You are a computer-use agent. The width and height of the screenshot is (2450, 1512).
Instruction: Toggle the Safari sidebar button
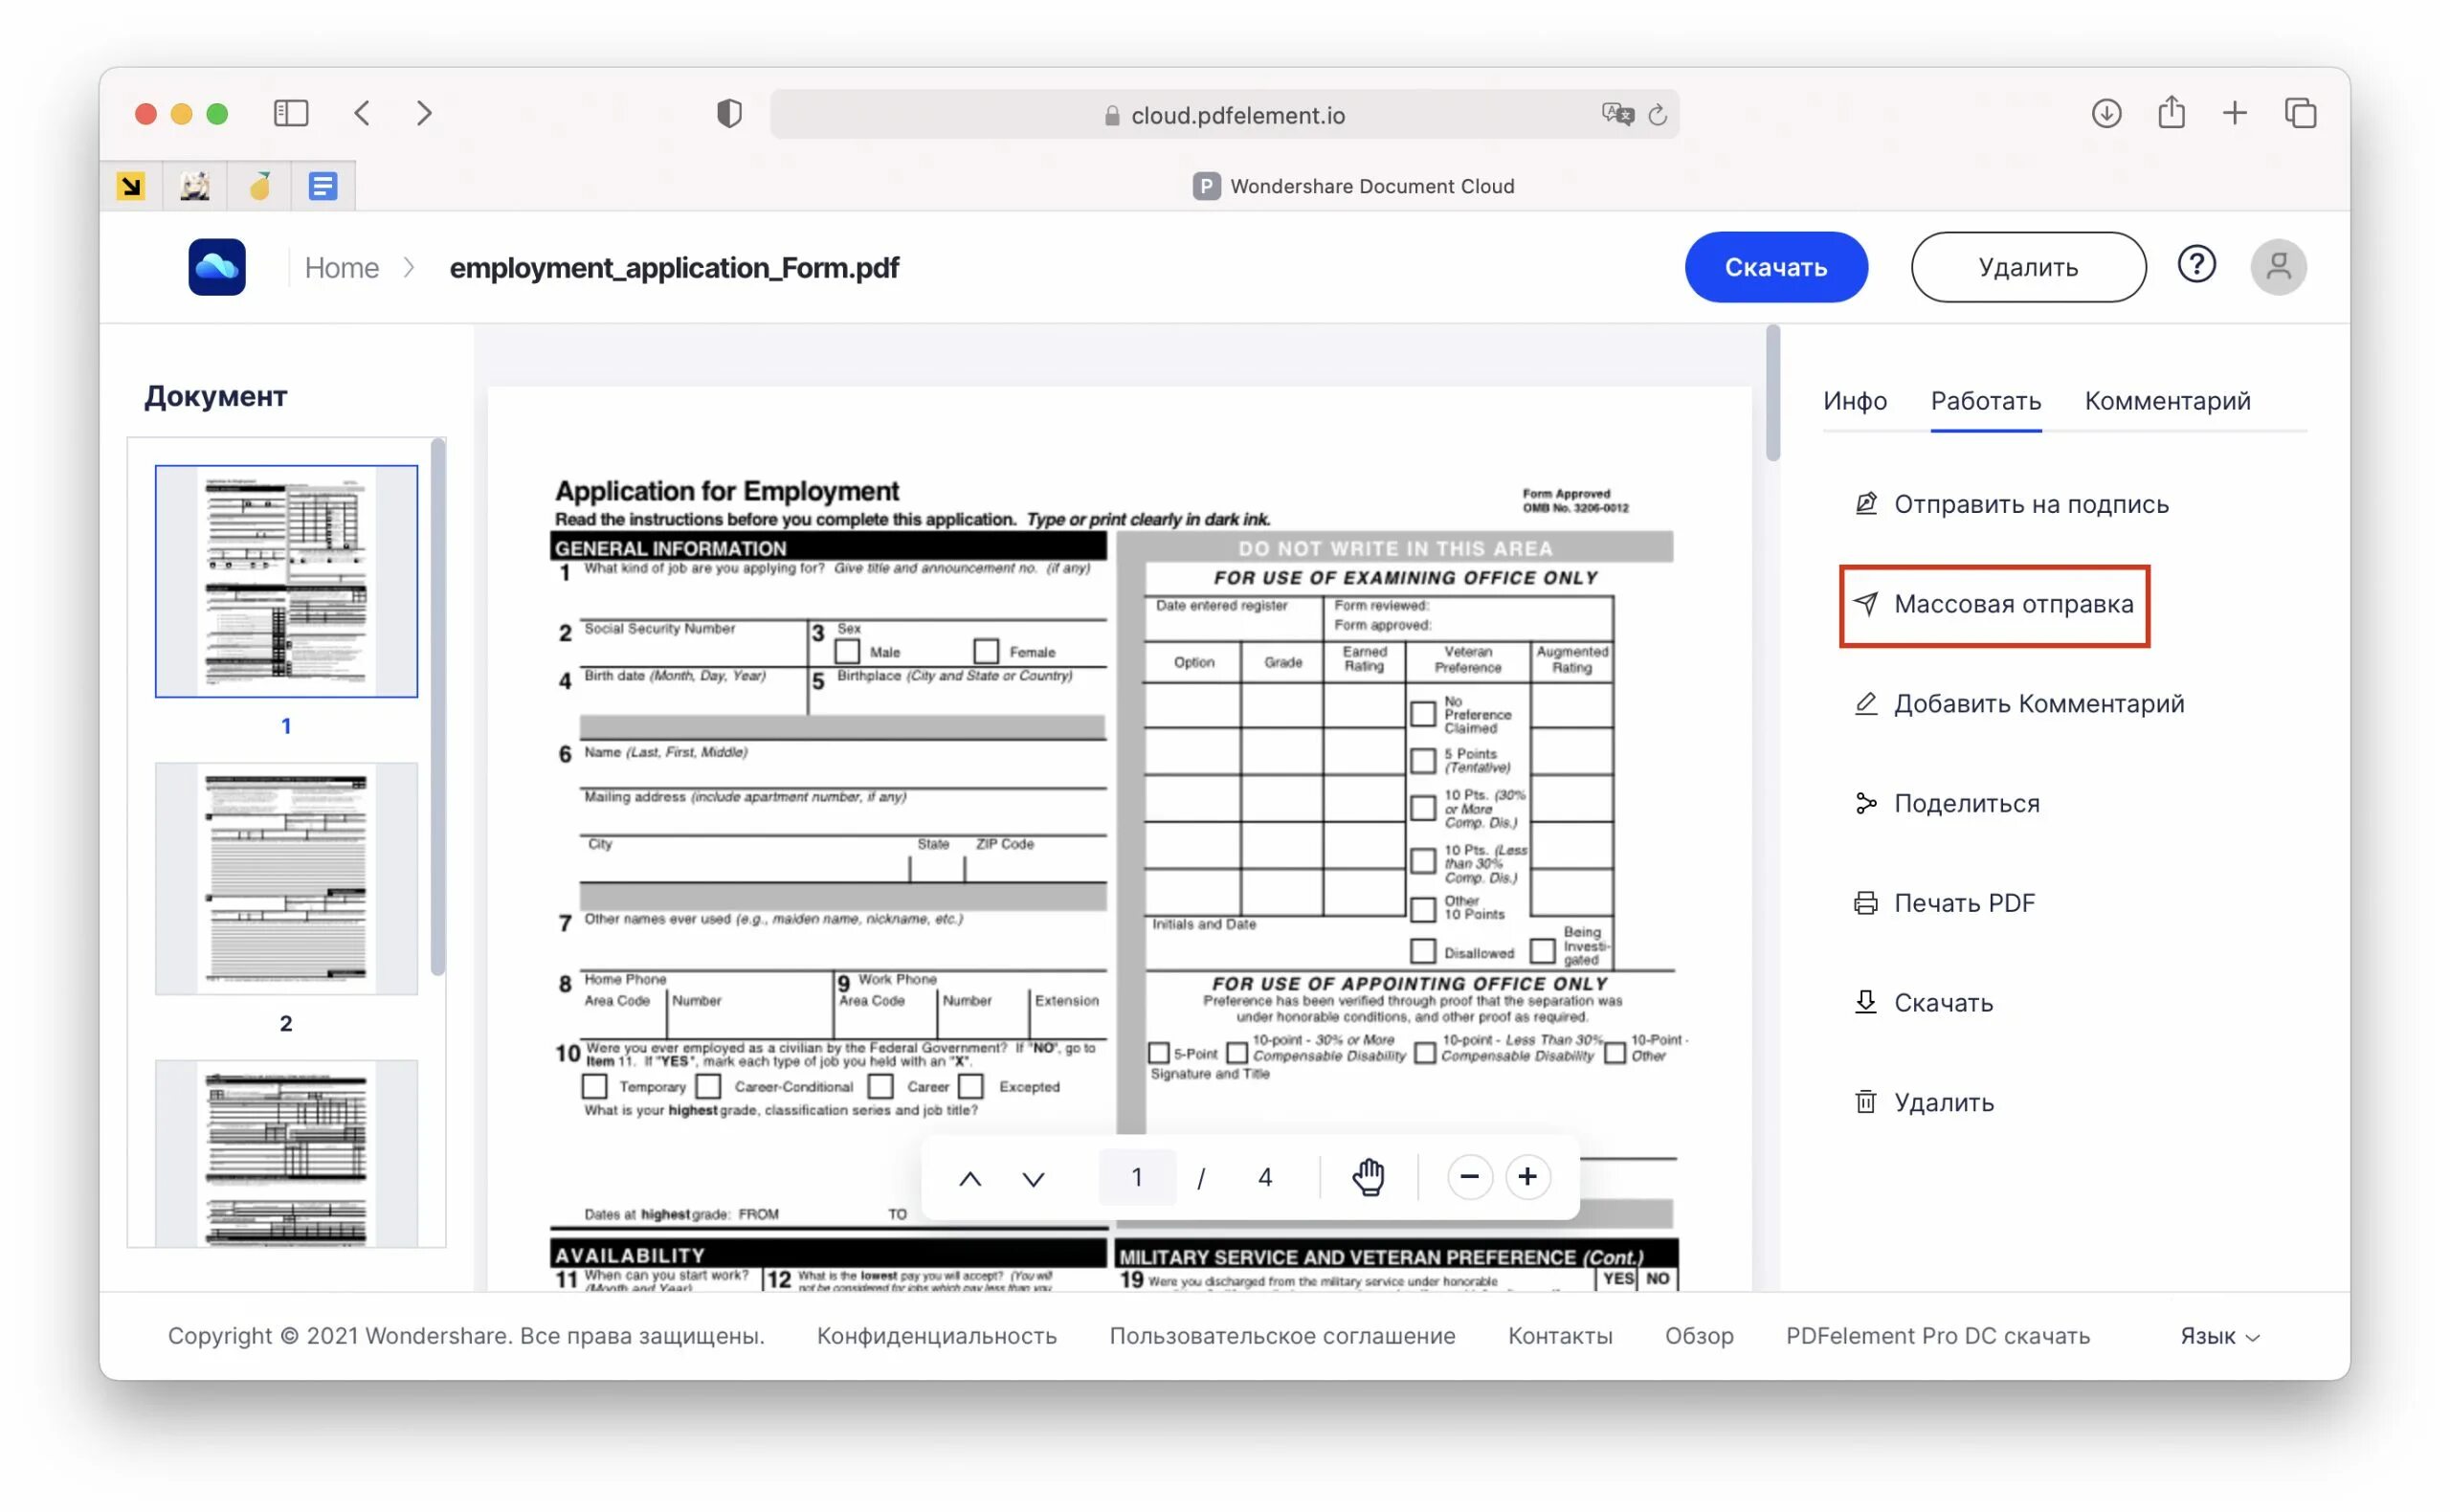pyautogui.click(x=291, y=113)
